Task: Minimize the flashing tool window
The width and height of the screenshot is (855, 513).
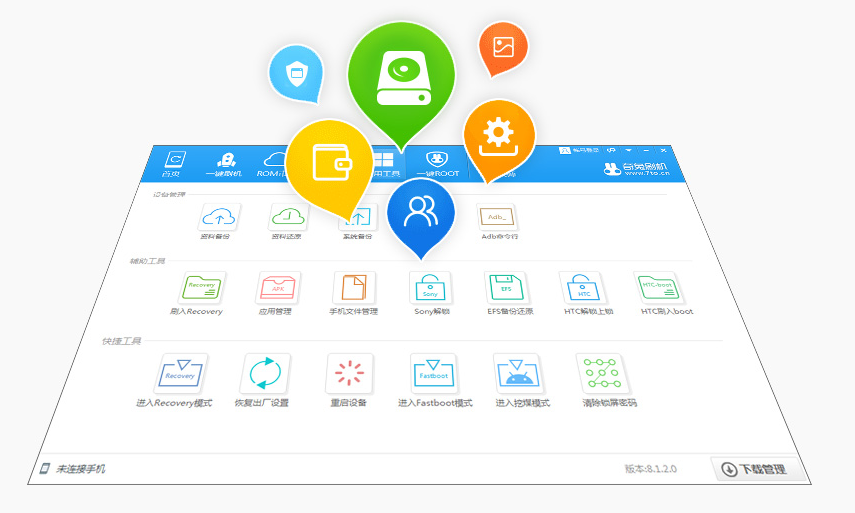Action: [646, 150]
